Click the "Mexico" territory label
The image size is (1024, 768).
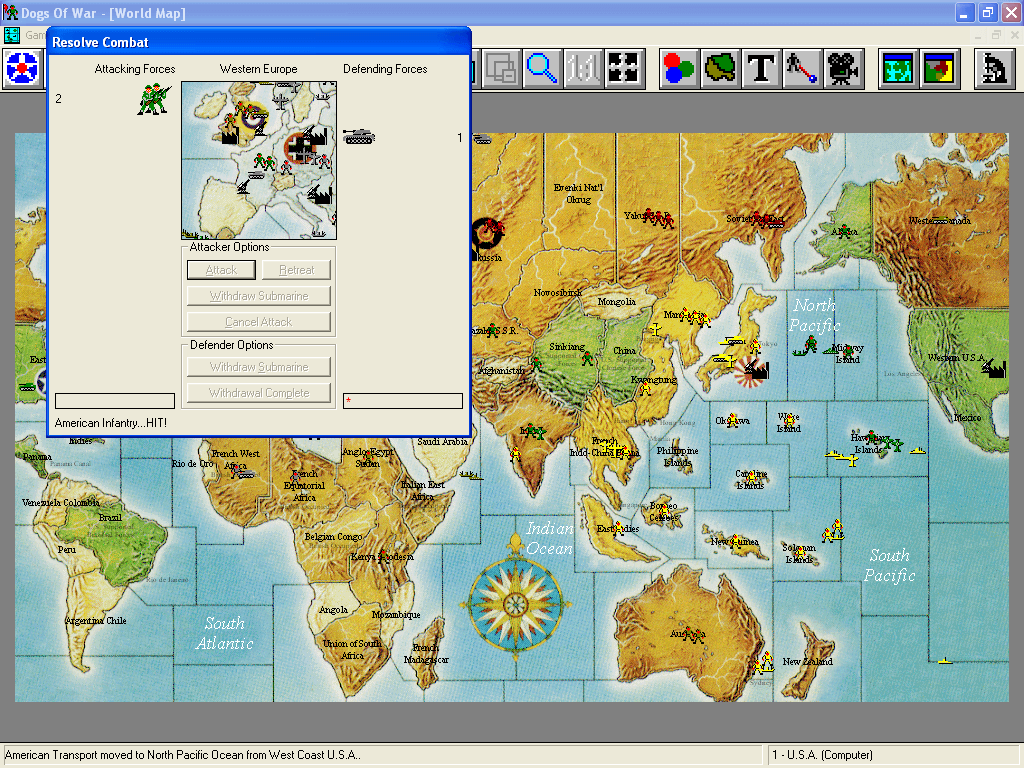[967, 417]
